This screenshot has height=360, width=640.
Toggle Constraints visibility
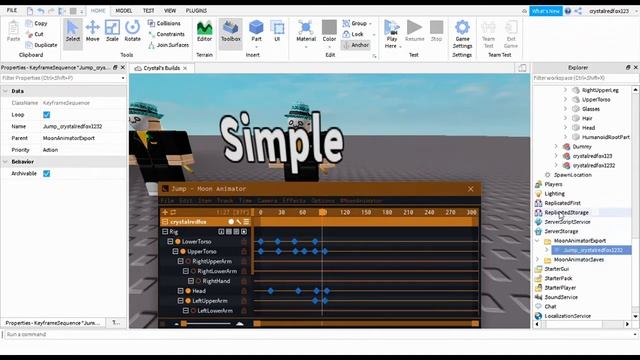pos(166,34)
